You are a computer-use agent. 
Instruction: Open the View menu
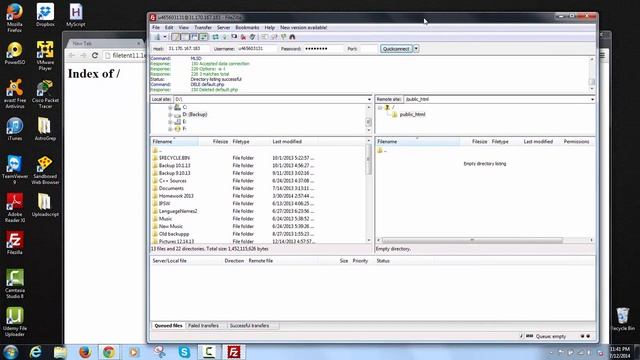[x=184, y=27]
